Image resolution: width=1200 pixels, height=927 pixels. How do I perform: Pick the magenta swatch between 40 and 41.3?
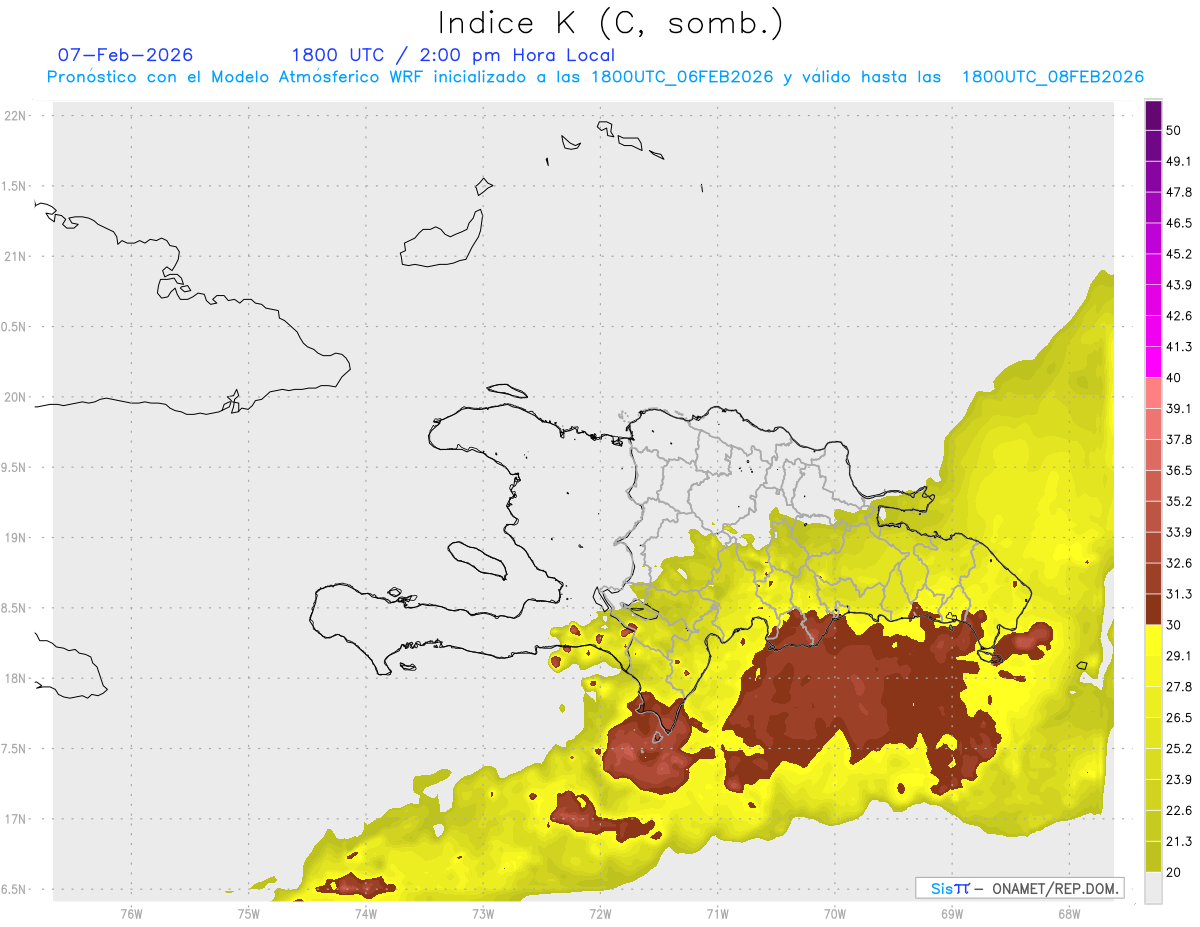[1153, 362]
